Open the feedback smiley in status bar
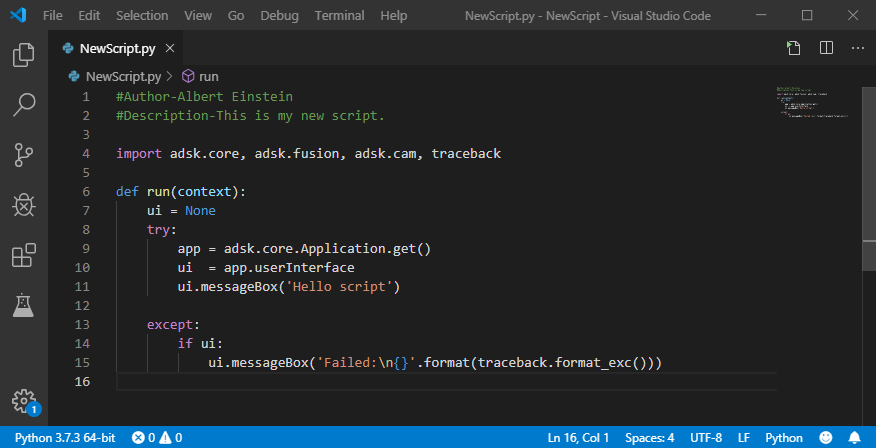Screen dimensions: 876x448 click(826, 437)
